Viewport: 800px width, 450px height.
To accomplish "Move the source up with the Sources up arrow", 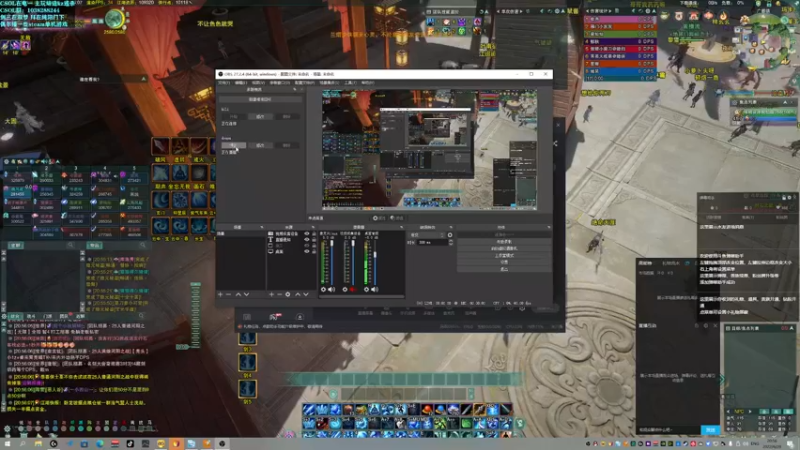I will click(x=297, y=294).
